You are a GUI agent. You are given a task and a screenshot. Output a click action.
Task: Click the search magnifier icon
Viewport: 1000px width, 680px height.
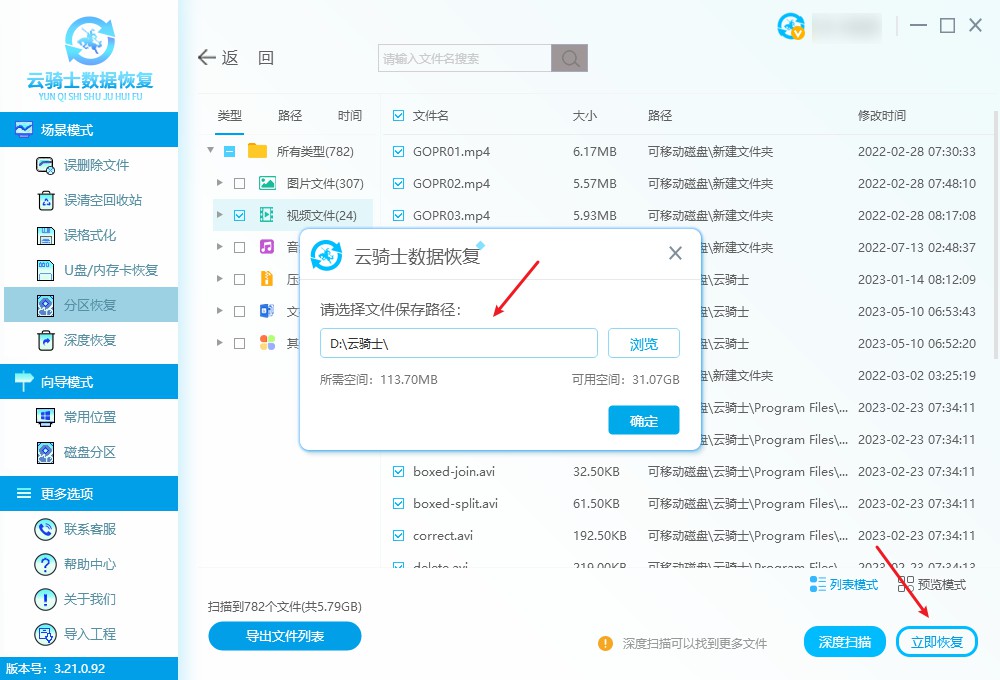pyautogui.click(x=569, y=57)
